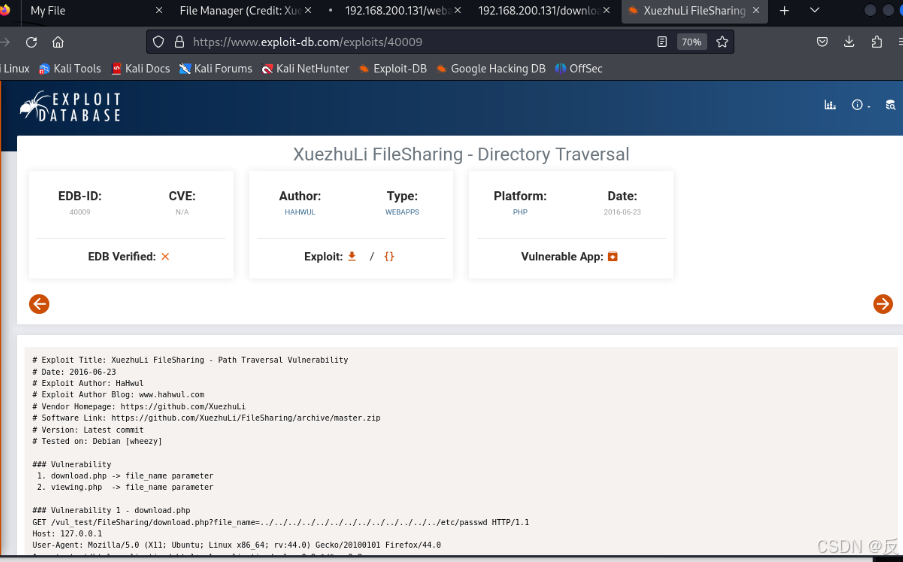Open tracking protection shield icon

pos(158,42)
